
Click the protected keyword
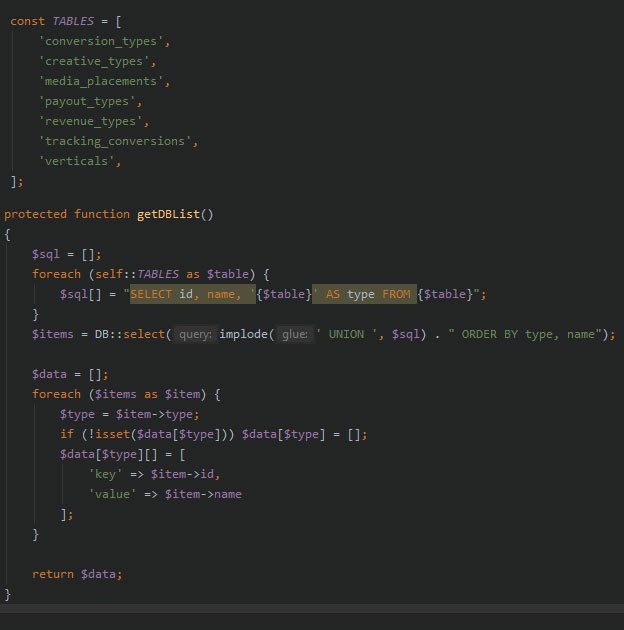click(35, 214)
